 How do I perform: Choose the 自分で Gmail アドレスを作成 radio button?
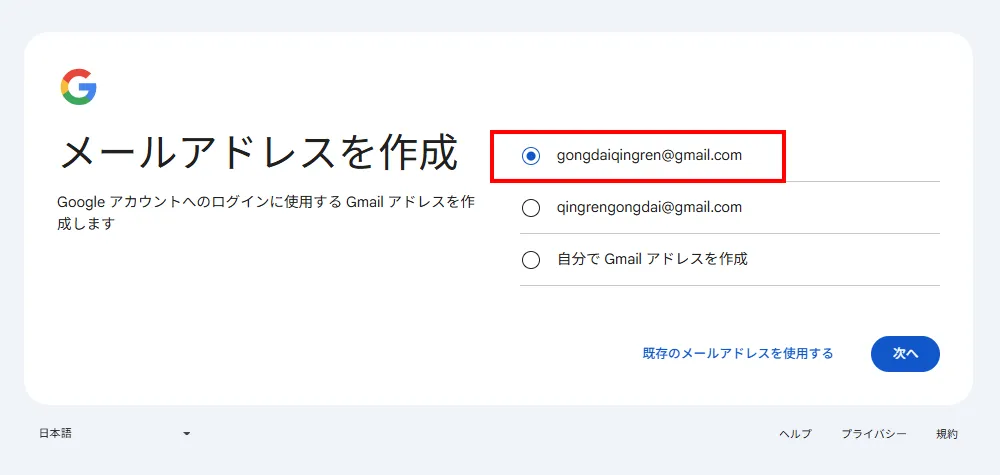tap(531, 260)
